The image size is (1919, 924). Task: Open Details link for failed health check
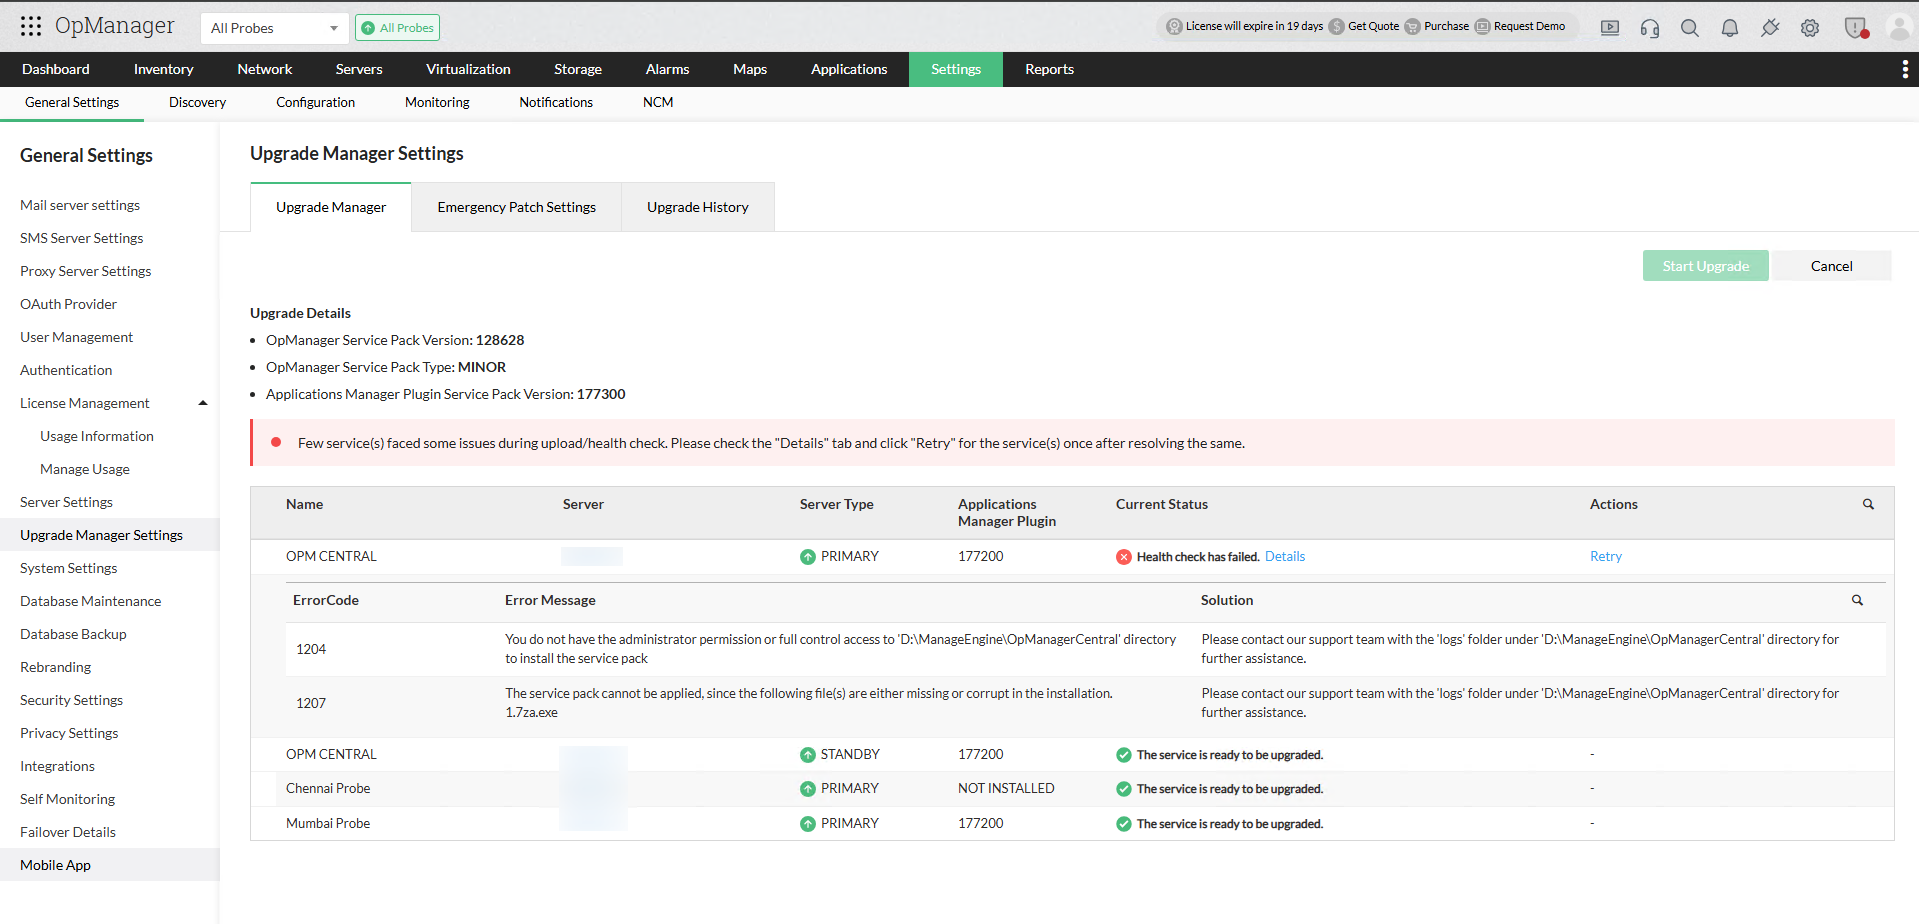(1285, 557)
